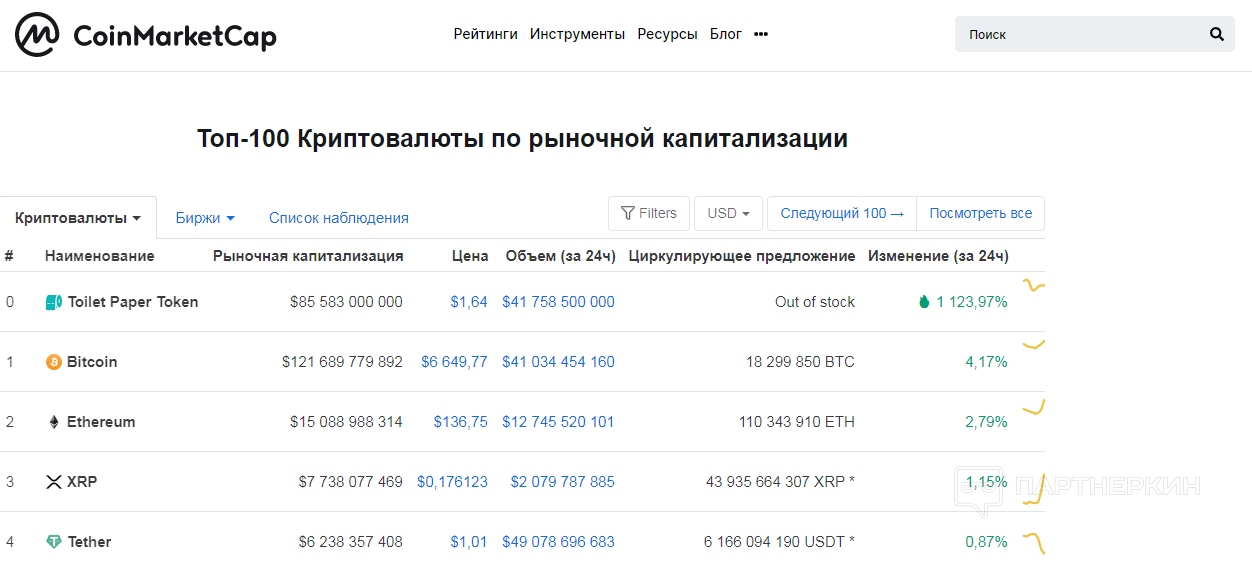Click Toilet Paper volume $41 758 500 000
This screenshot has width=1252, height=571.
558,302
